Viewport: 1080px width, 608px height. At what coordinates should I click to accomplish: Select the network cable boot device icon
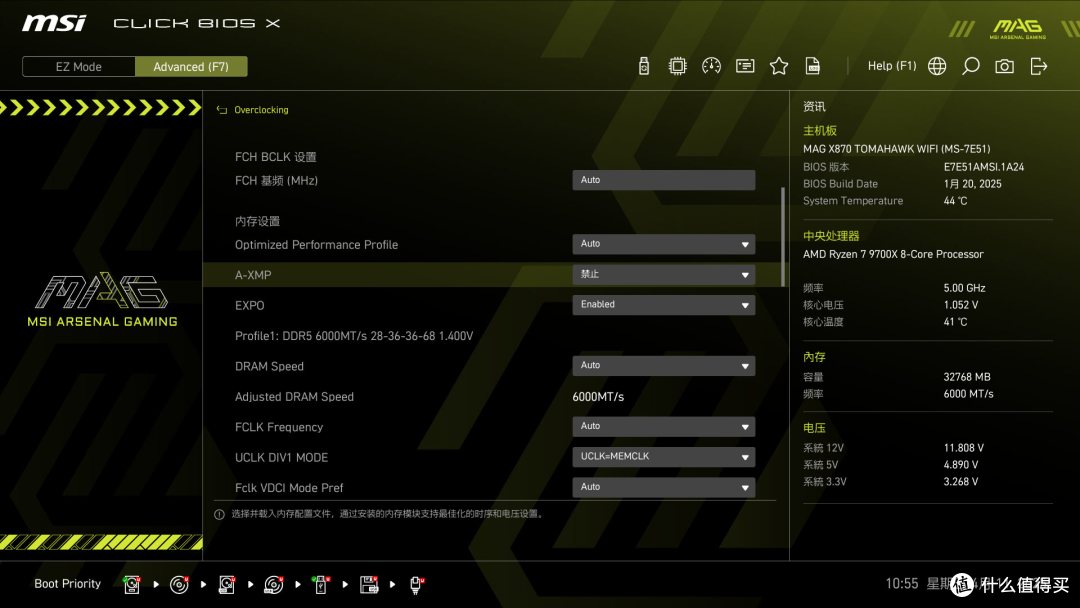coord(416,585)
